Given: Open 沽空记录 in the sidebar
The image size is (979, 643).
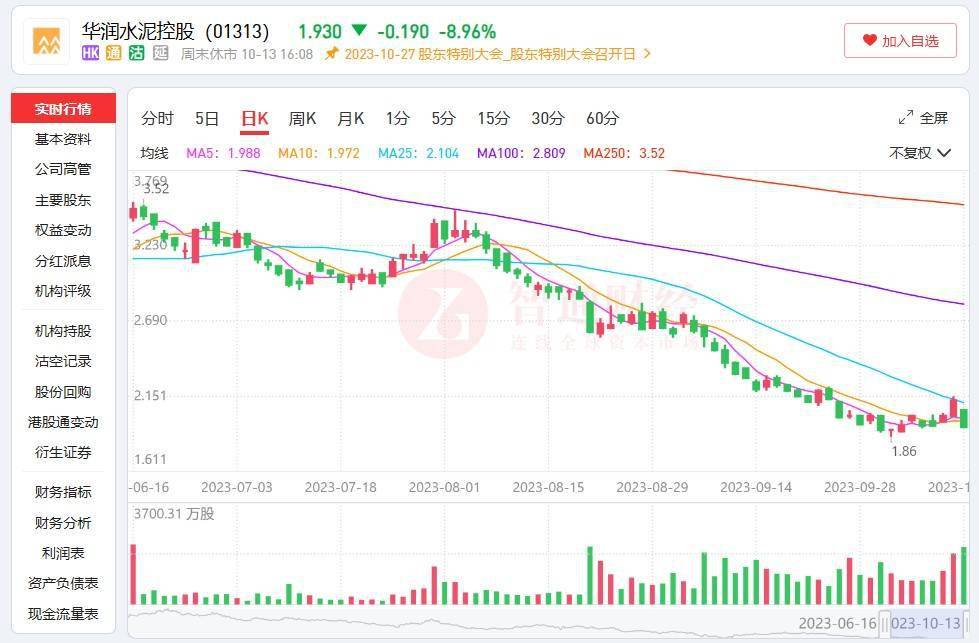Looking at the screenshot, I should [63, 361].
